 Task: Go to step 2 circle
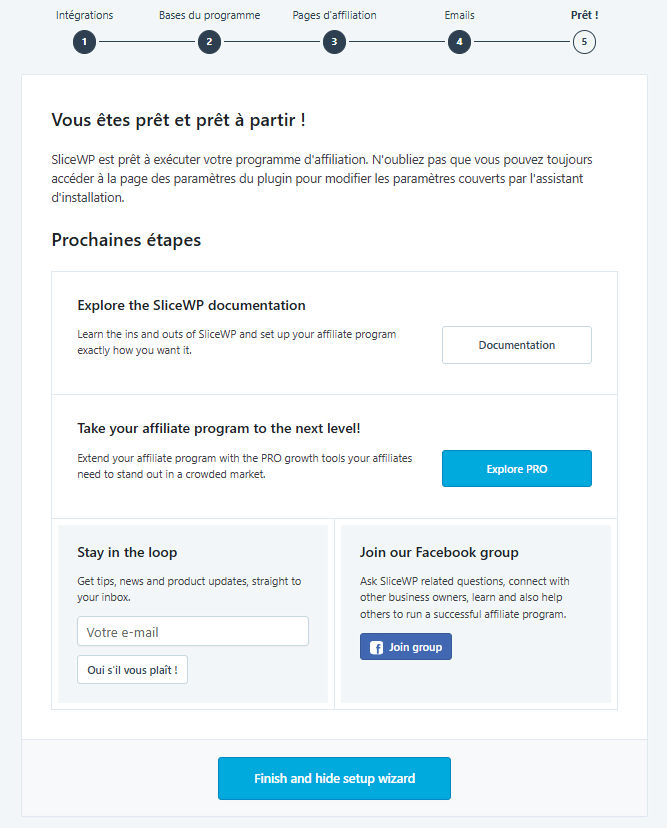209,42
